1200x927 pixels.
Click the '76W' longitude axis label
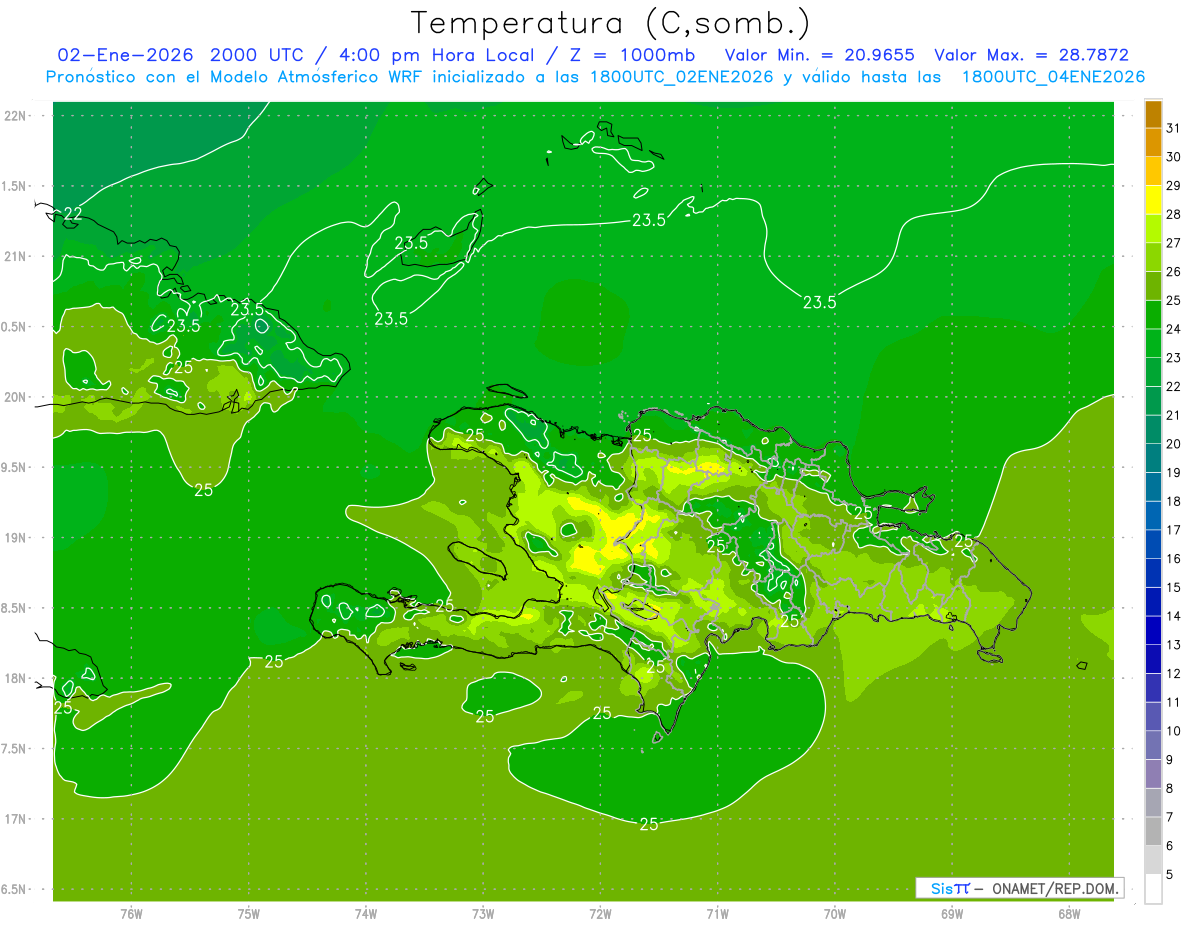click(131, 914)
